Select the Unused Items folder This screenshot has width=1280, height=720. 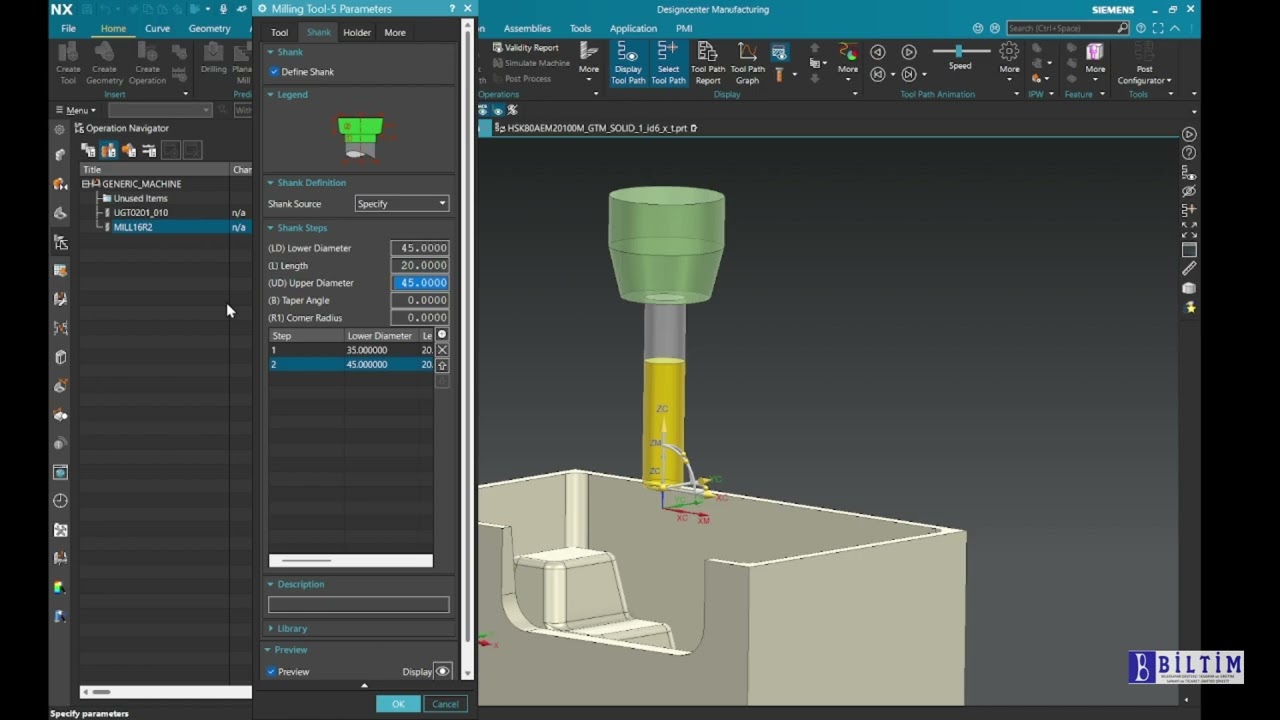[140, 198]
